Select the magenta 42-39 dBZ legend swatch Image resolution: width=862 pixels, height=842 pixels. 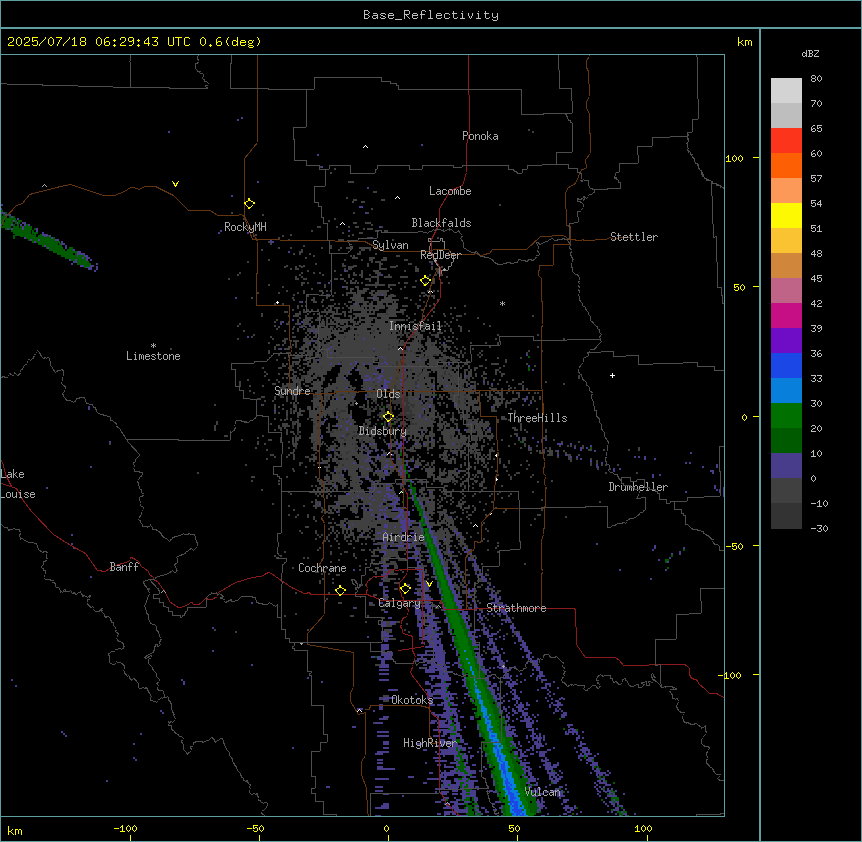click(786, 315)
